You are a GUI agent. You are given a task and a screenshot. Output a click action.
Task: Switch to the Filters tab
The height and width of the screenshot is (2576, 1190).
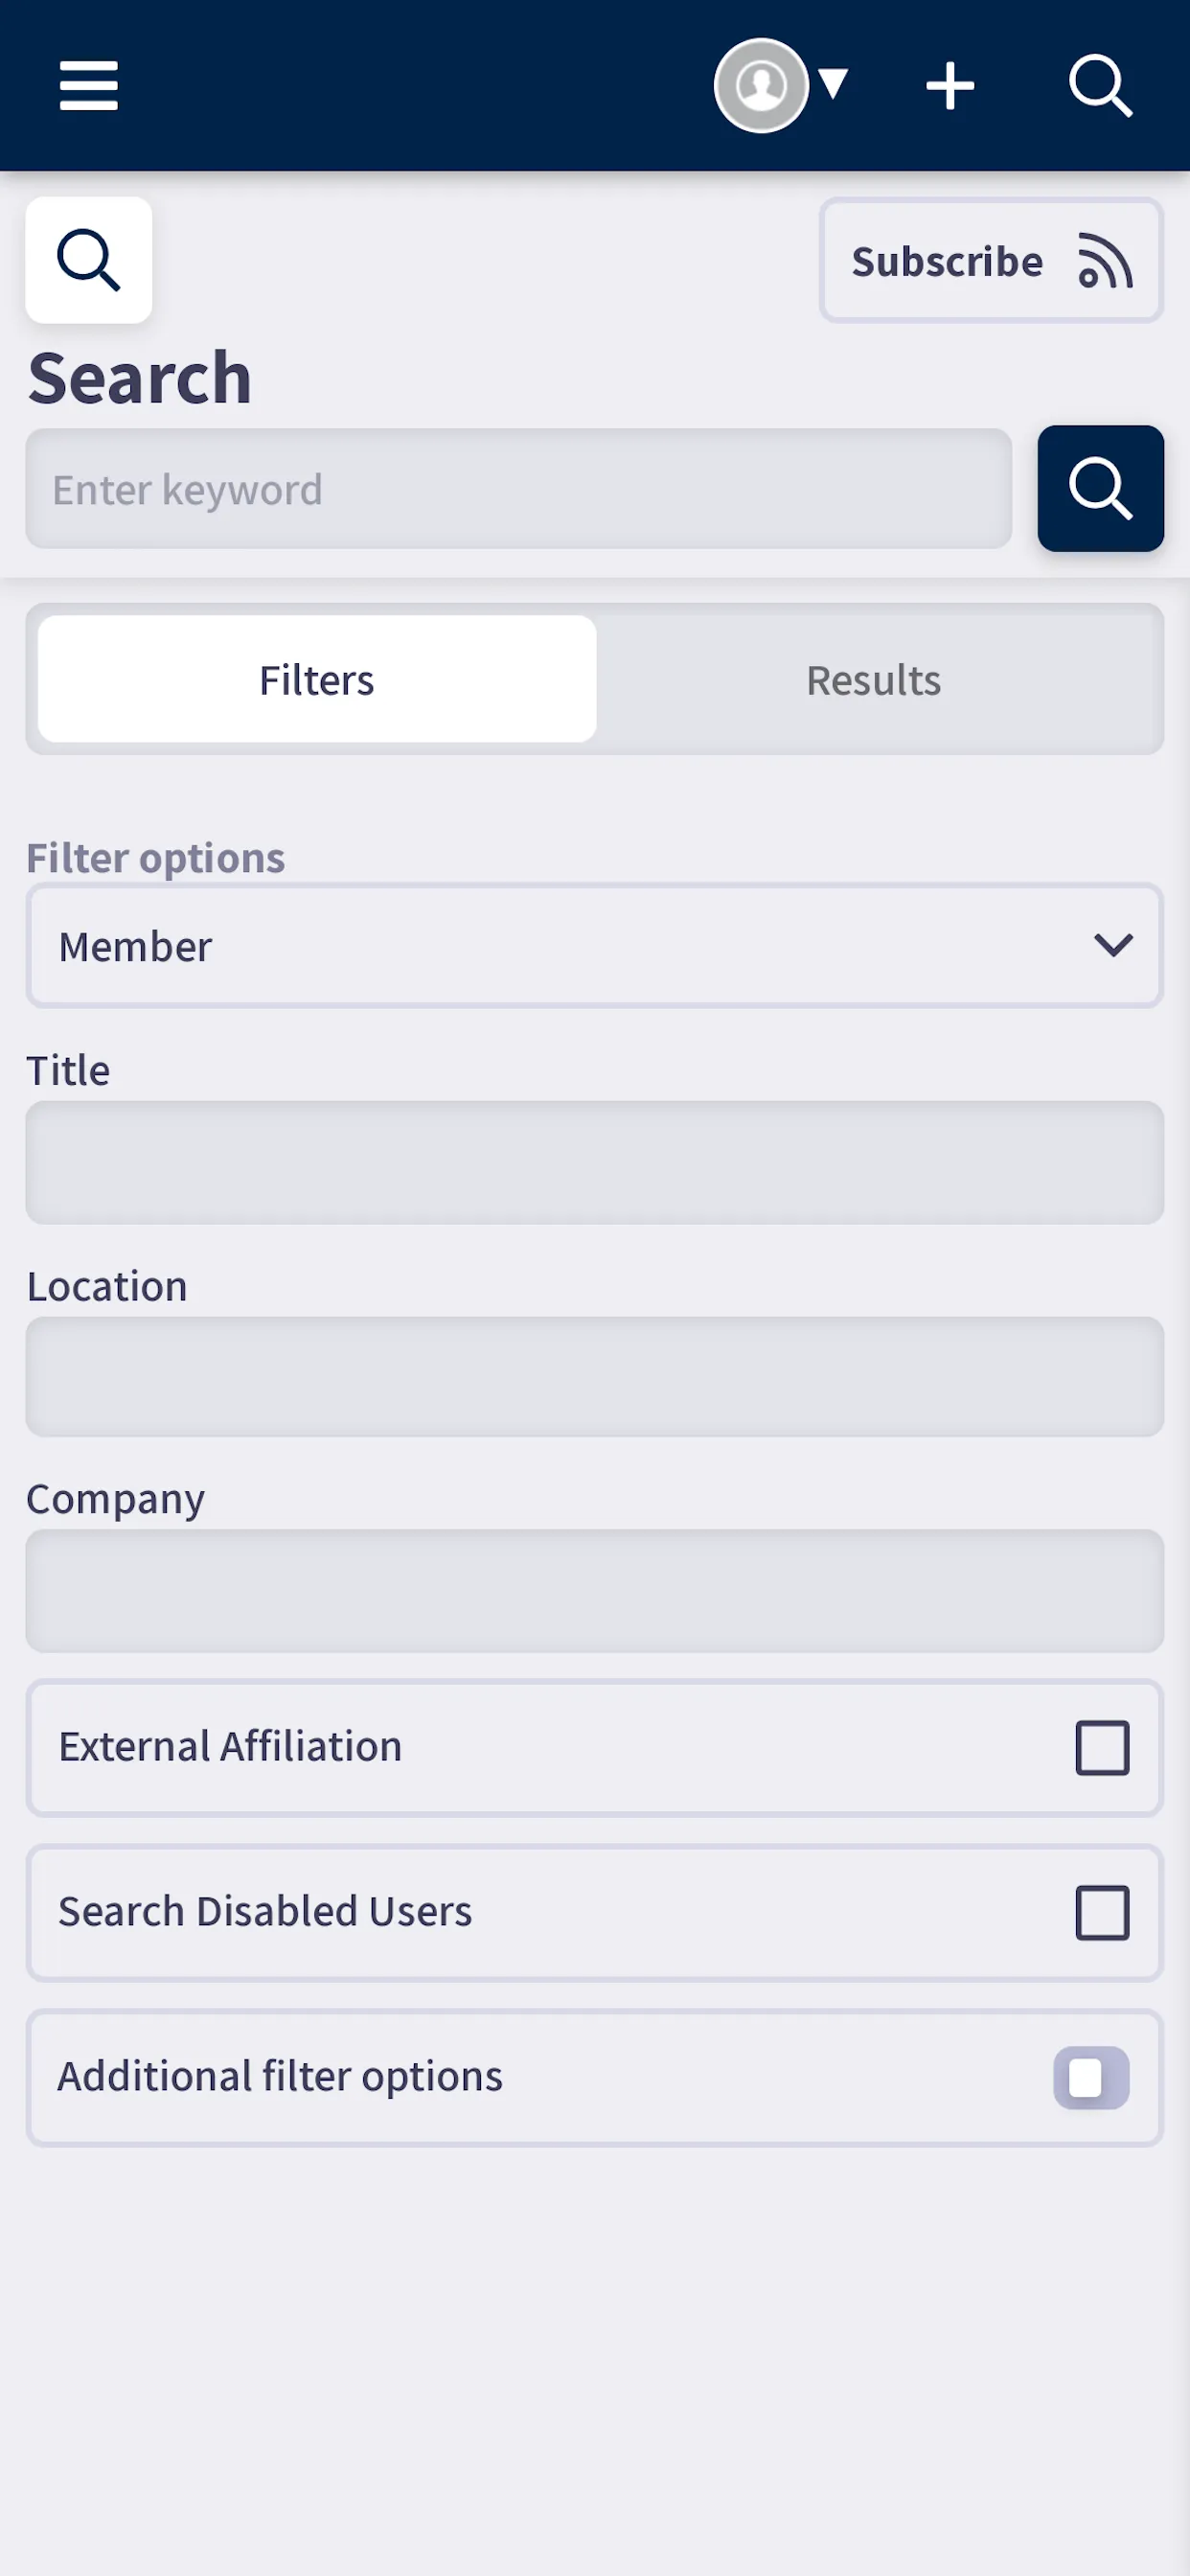click(317, 679)
